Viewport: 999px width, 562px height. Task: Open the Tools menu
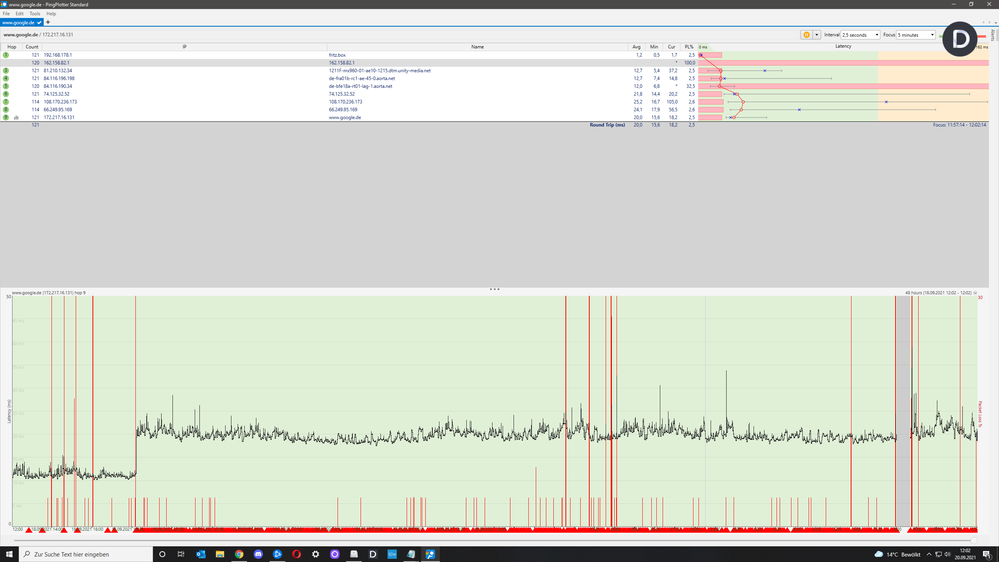pyautogui.click(x=35, y=13)
